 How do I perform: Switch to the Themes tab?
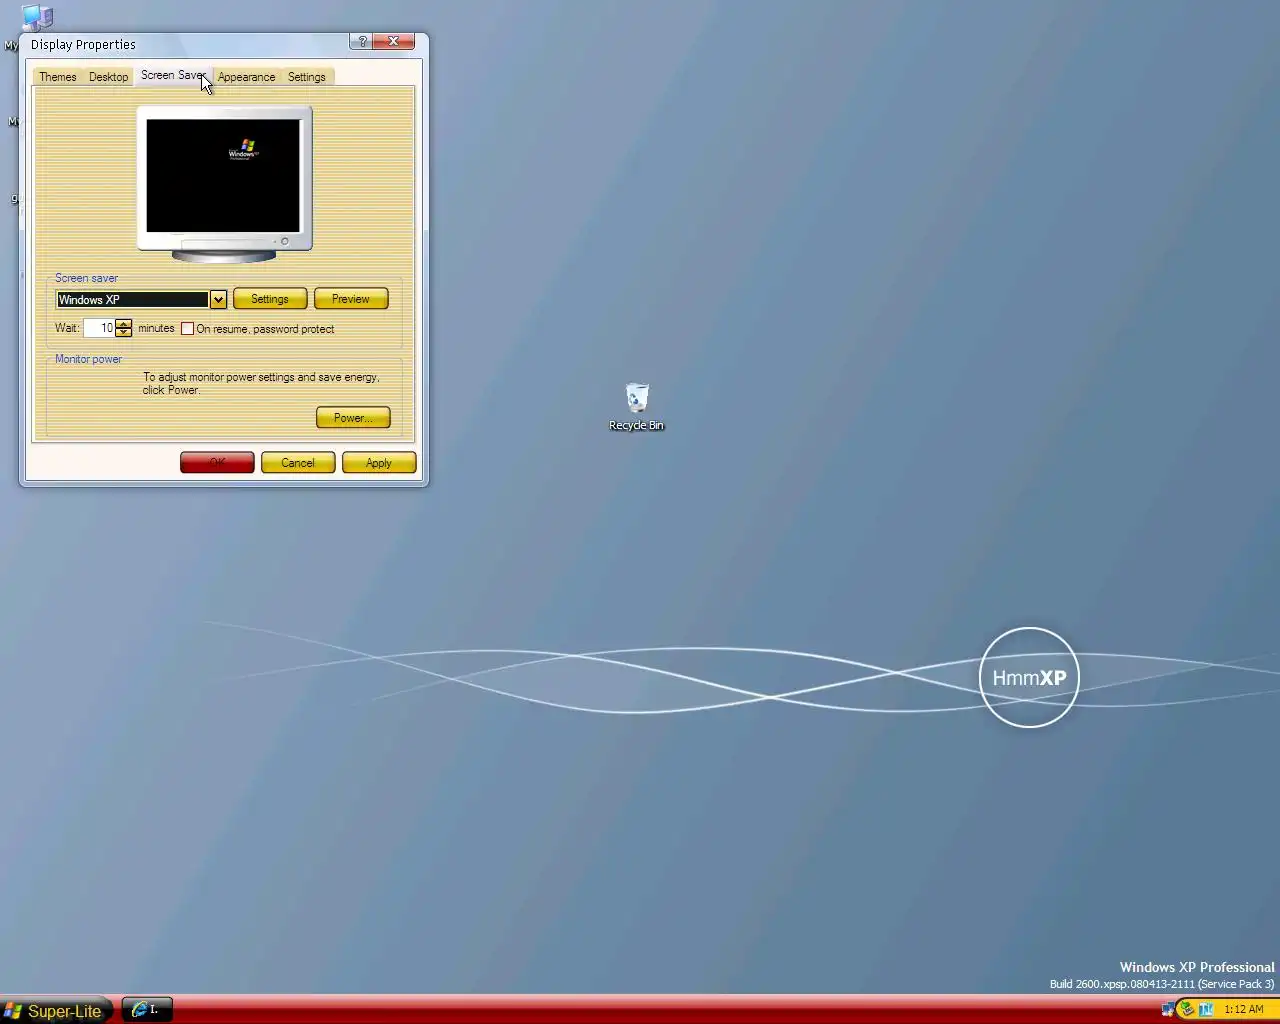pos(58,77)
